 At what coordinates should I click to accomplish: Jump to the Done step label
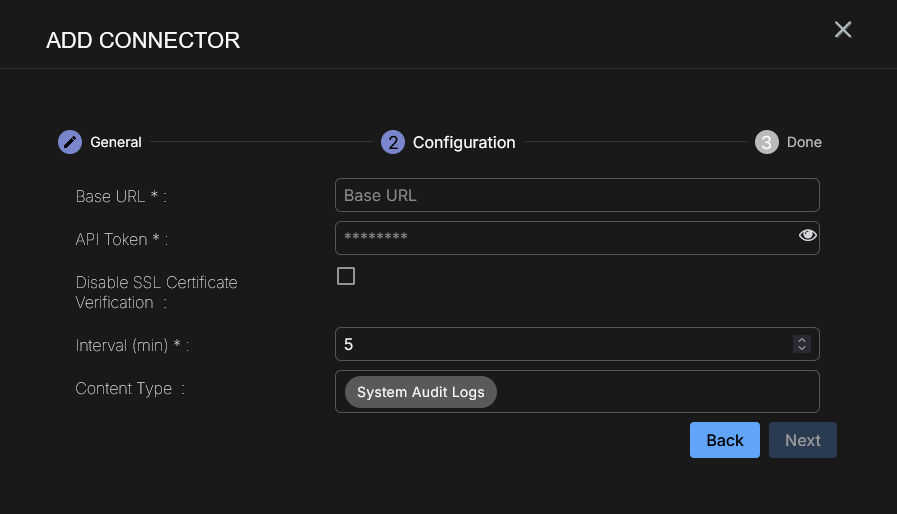point(804,142)
